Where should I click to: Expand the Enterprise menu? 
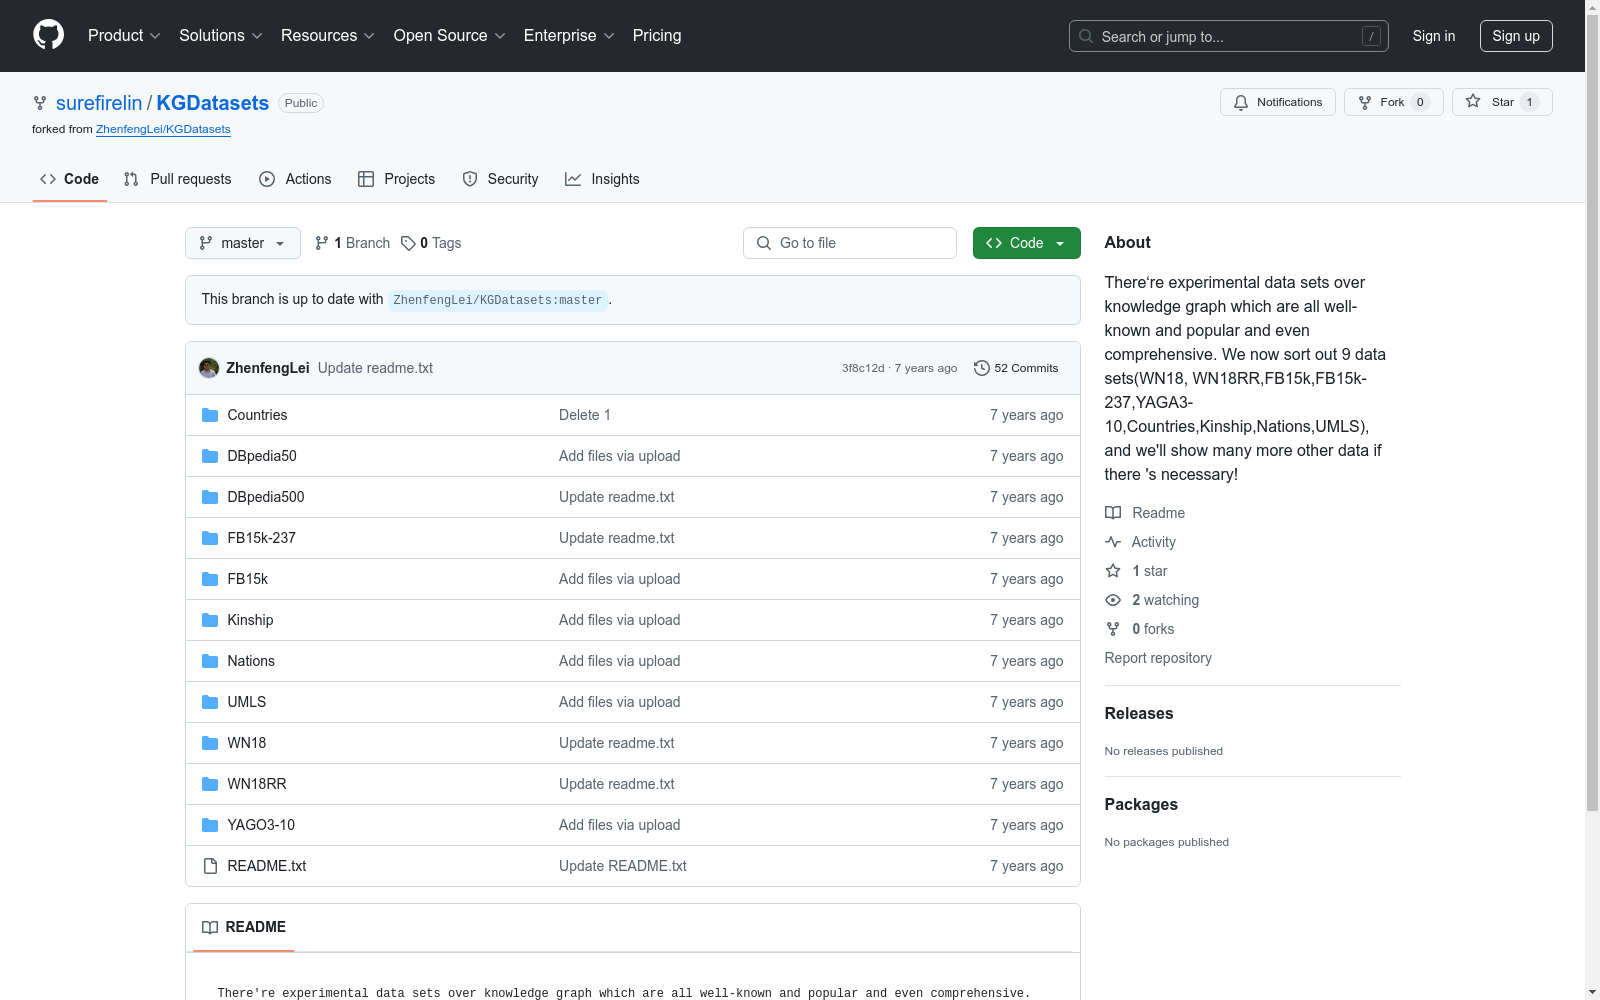pos(569,35)
